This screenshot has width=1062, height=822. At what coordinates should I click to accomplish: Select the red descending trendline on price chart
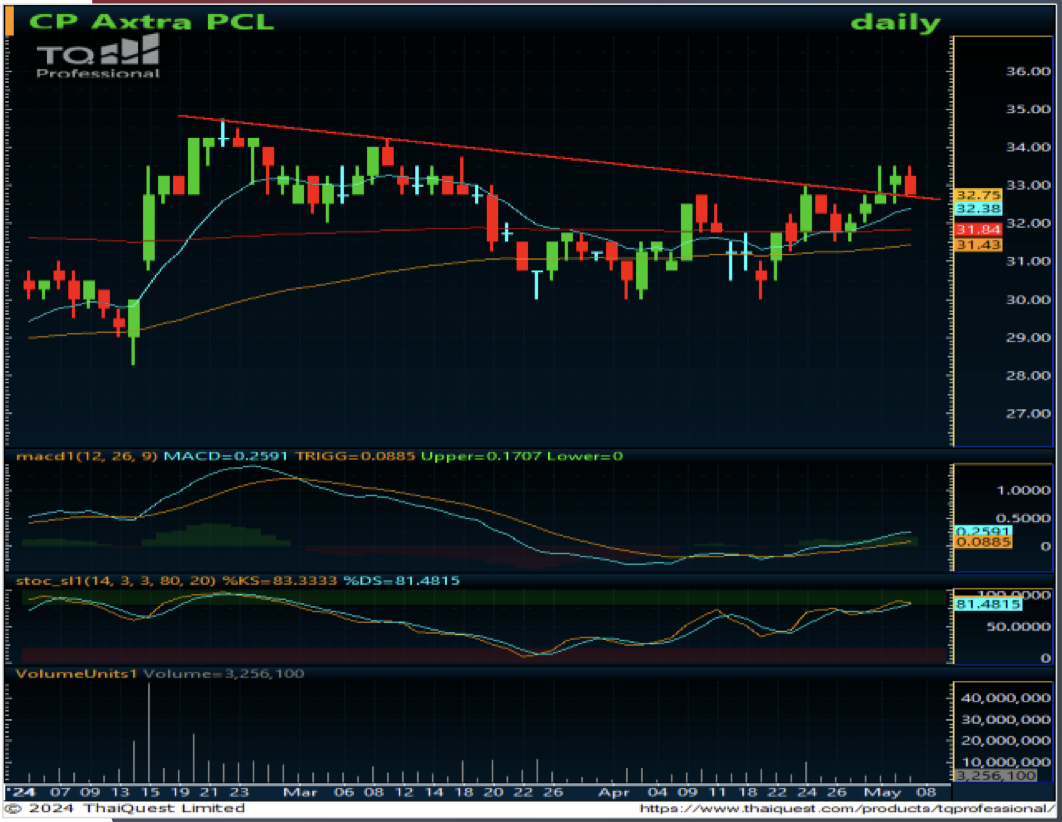(559, 158)
